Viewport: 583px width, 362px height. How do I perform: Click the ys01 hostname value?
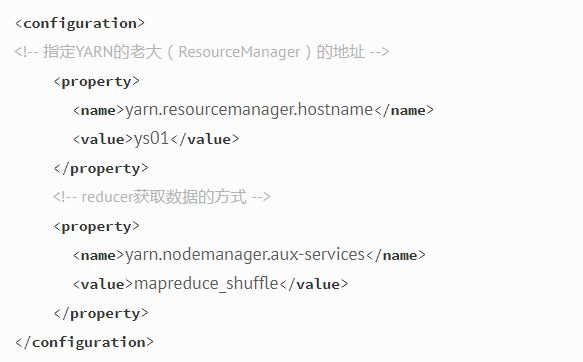pos(151,139)
